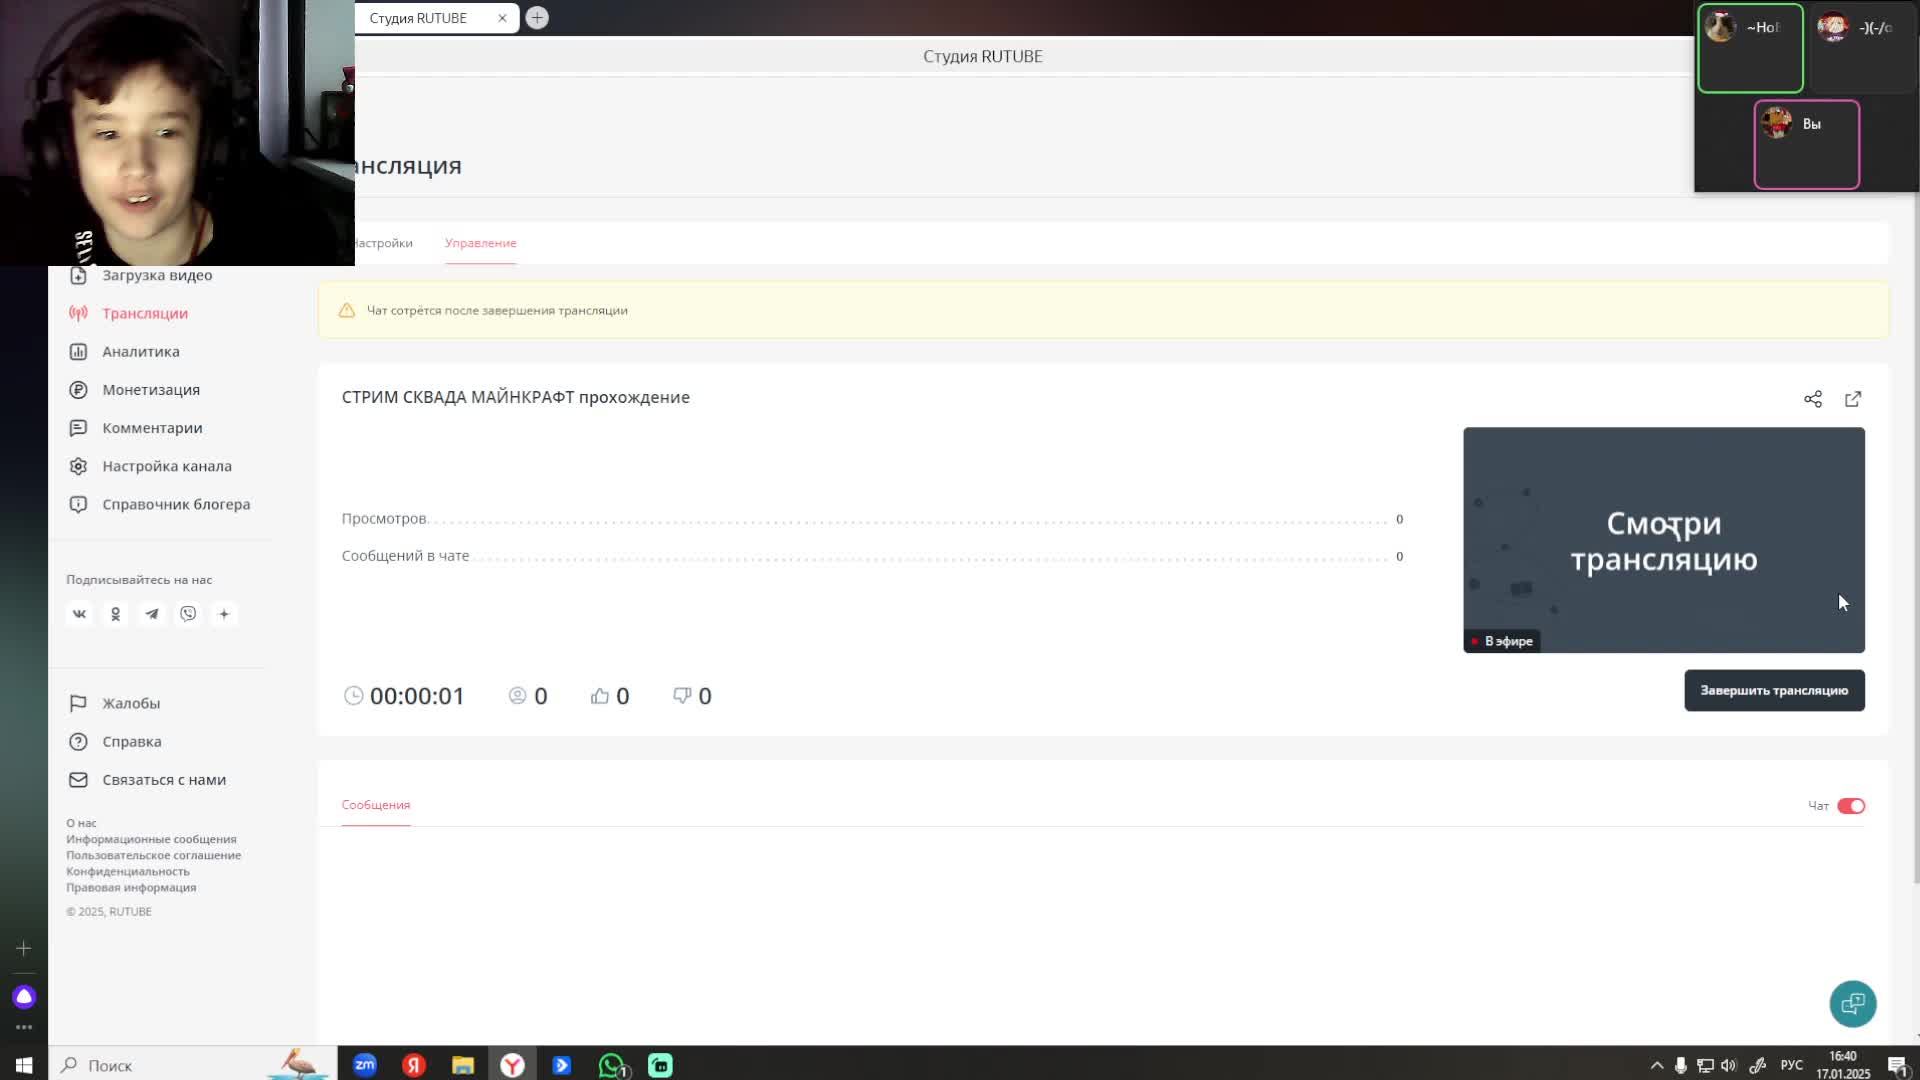Open the blue arrow app taskbar icon
1920x1080 pixels.
coord(561,1065)
